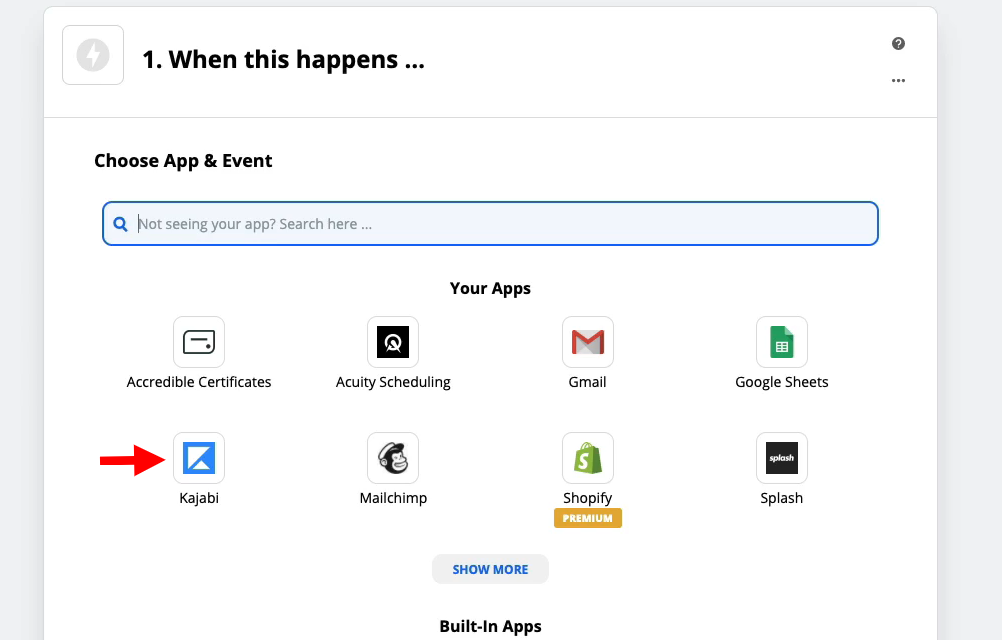
Task: Click the Mailchimp label text
Action: [x=393, y=498]
